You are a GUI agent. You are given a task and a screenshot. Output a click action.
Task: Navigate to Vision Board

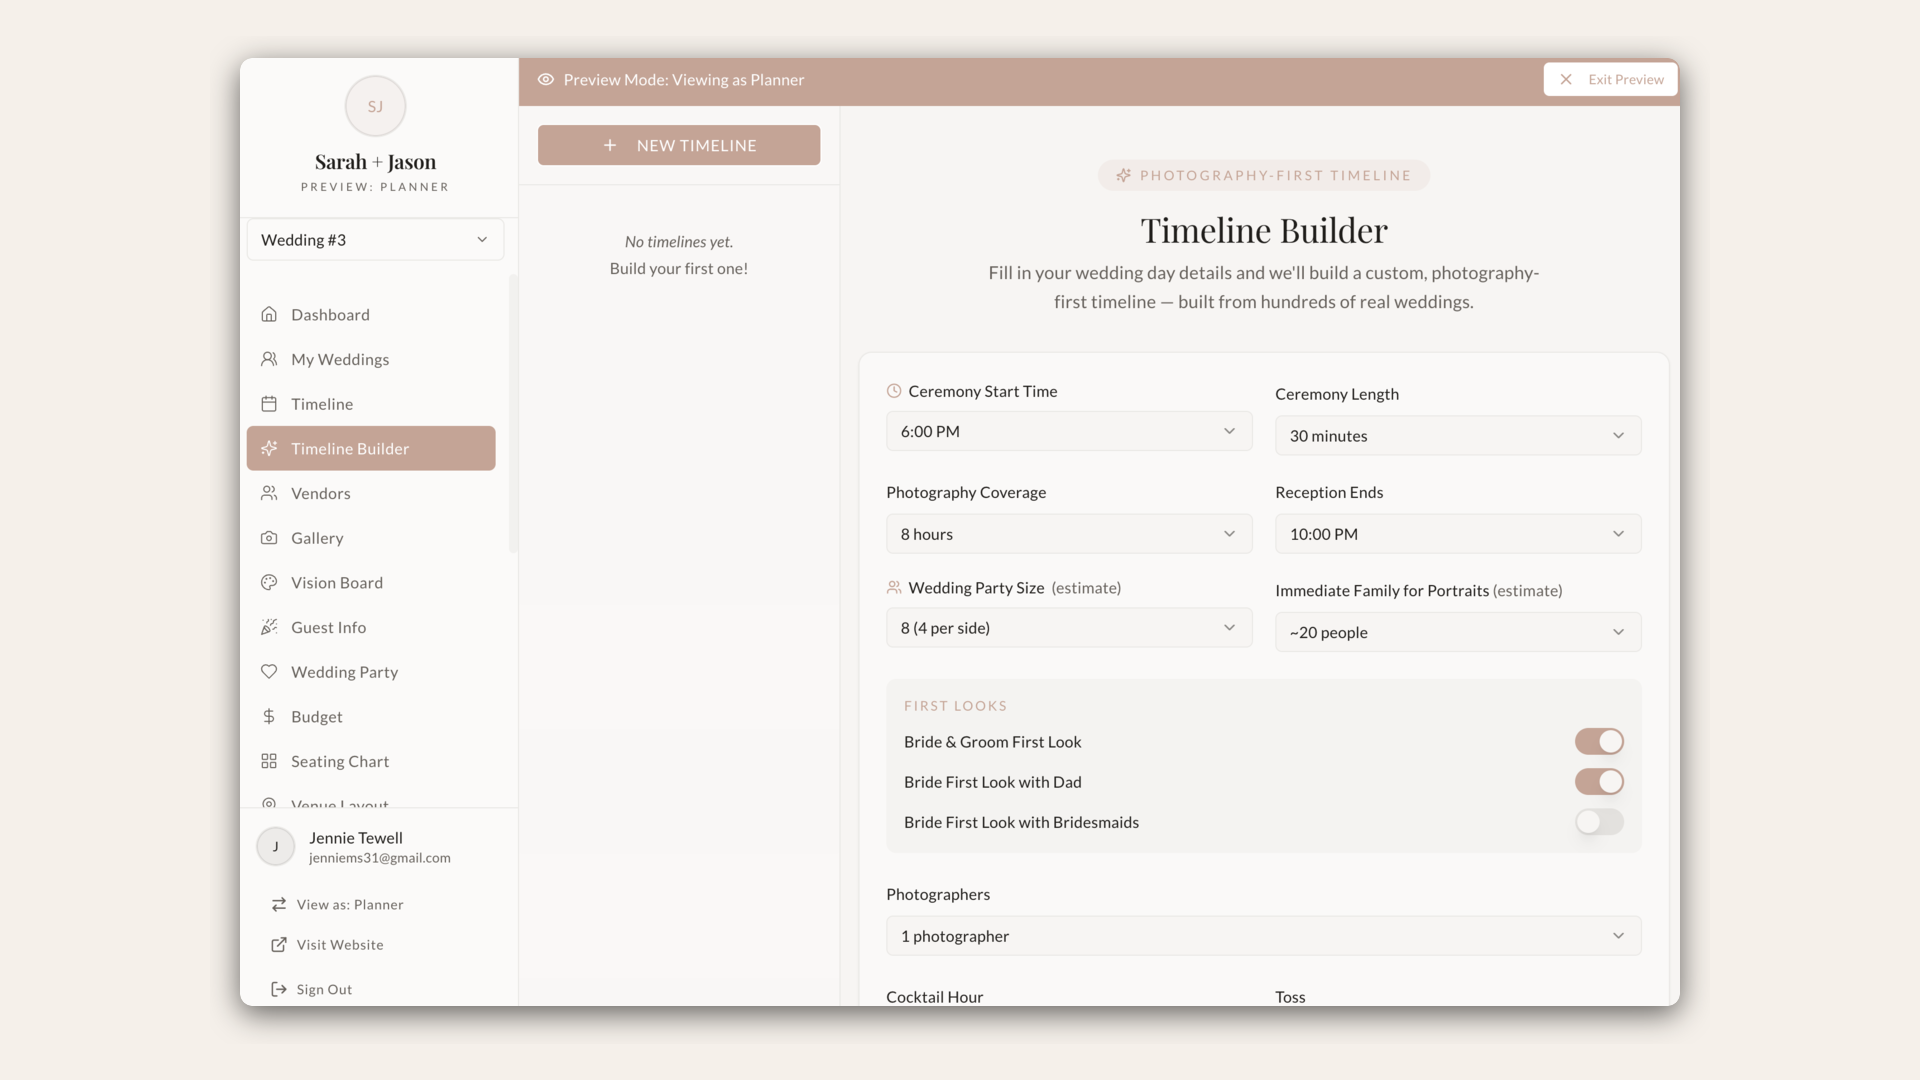click(x=371, y=583)
